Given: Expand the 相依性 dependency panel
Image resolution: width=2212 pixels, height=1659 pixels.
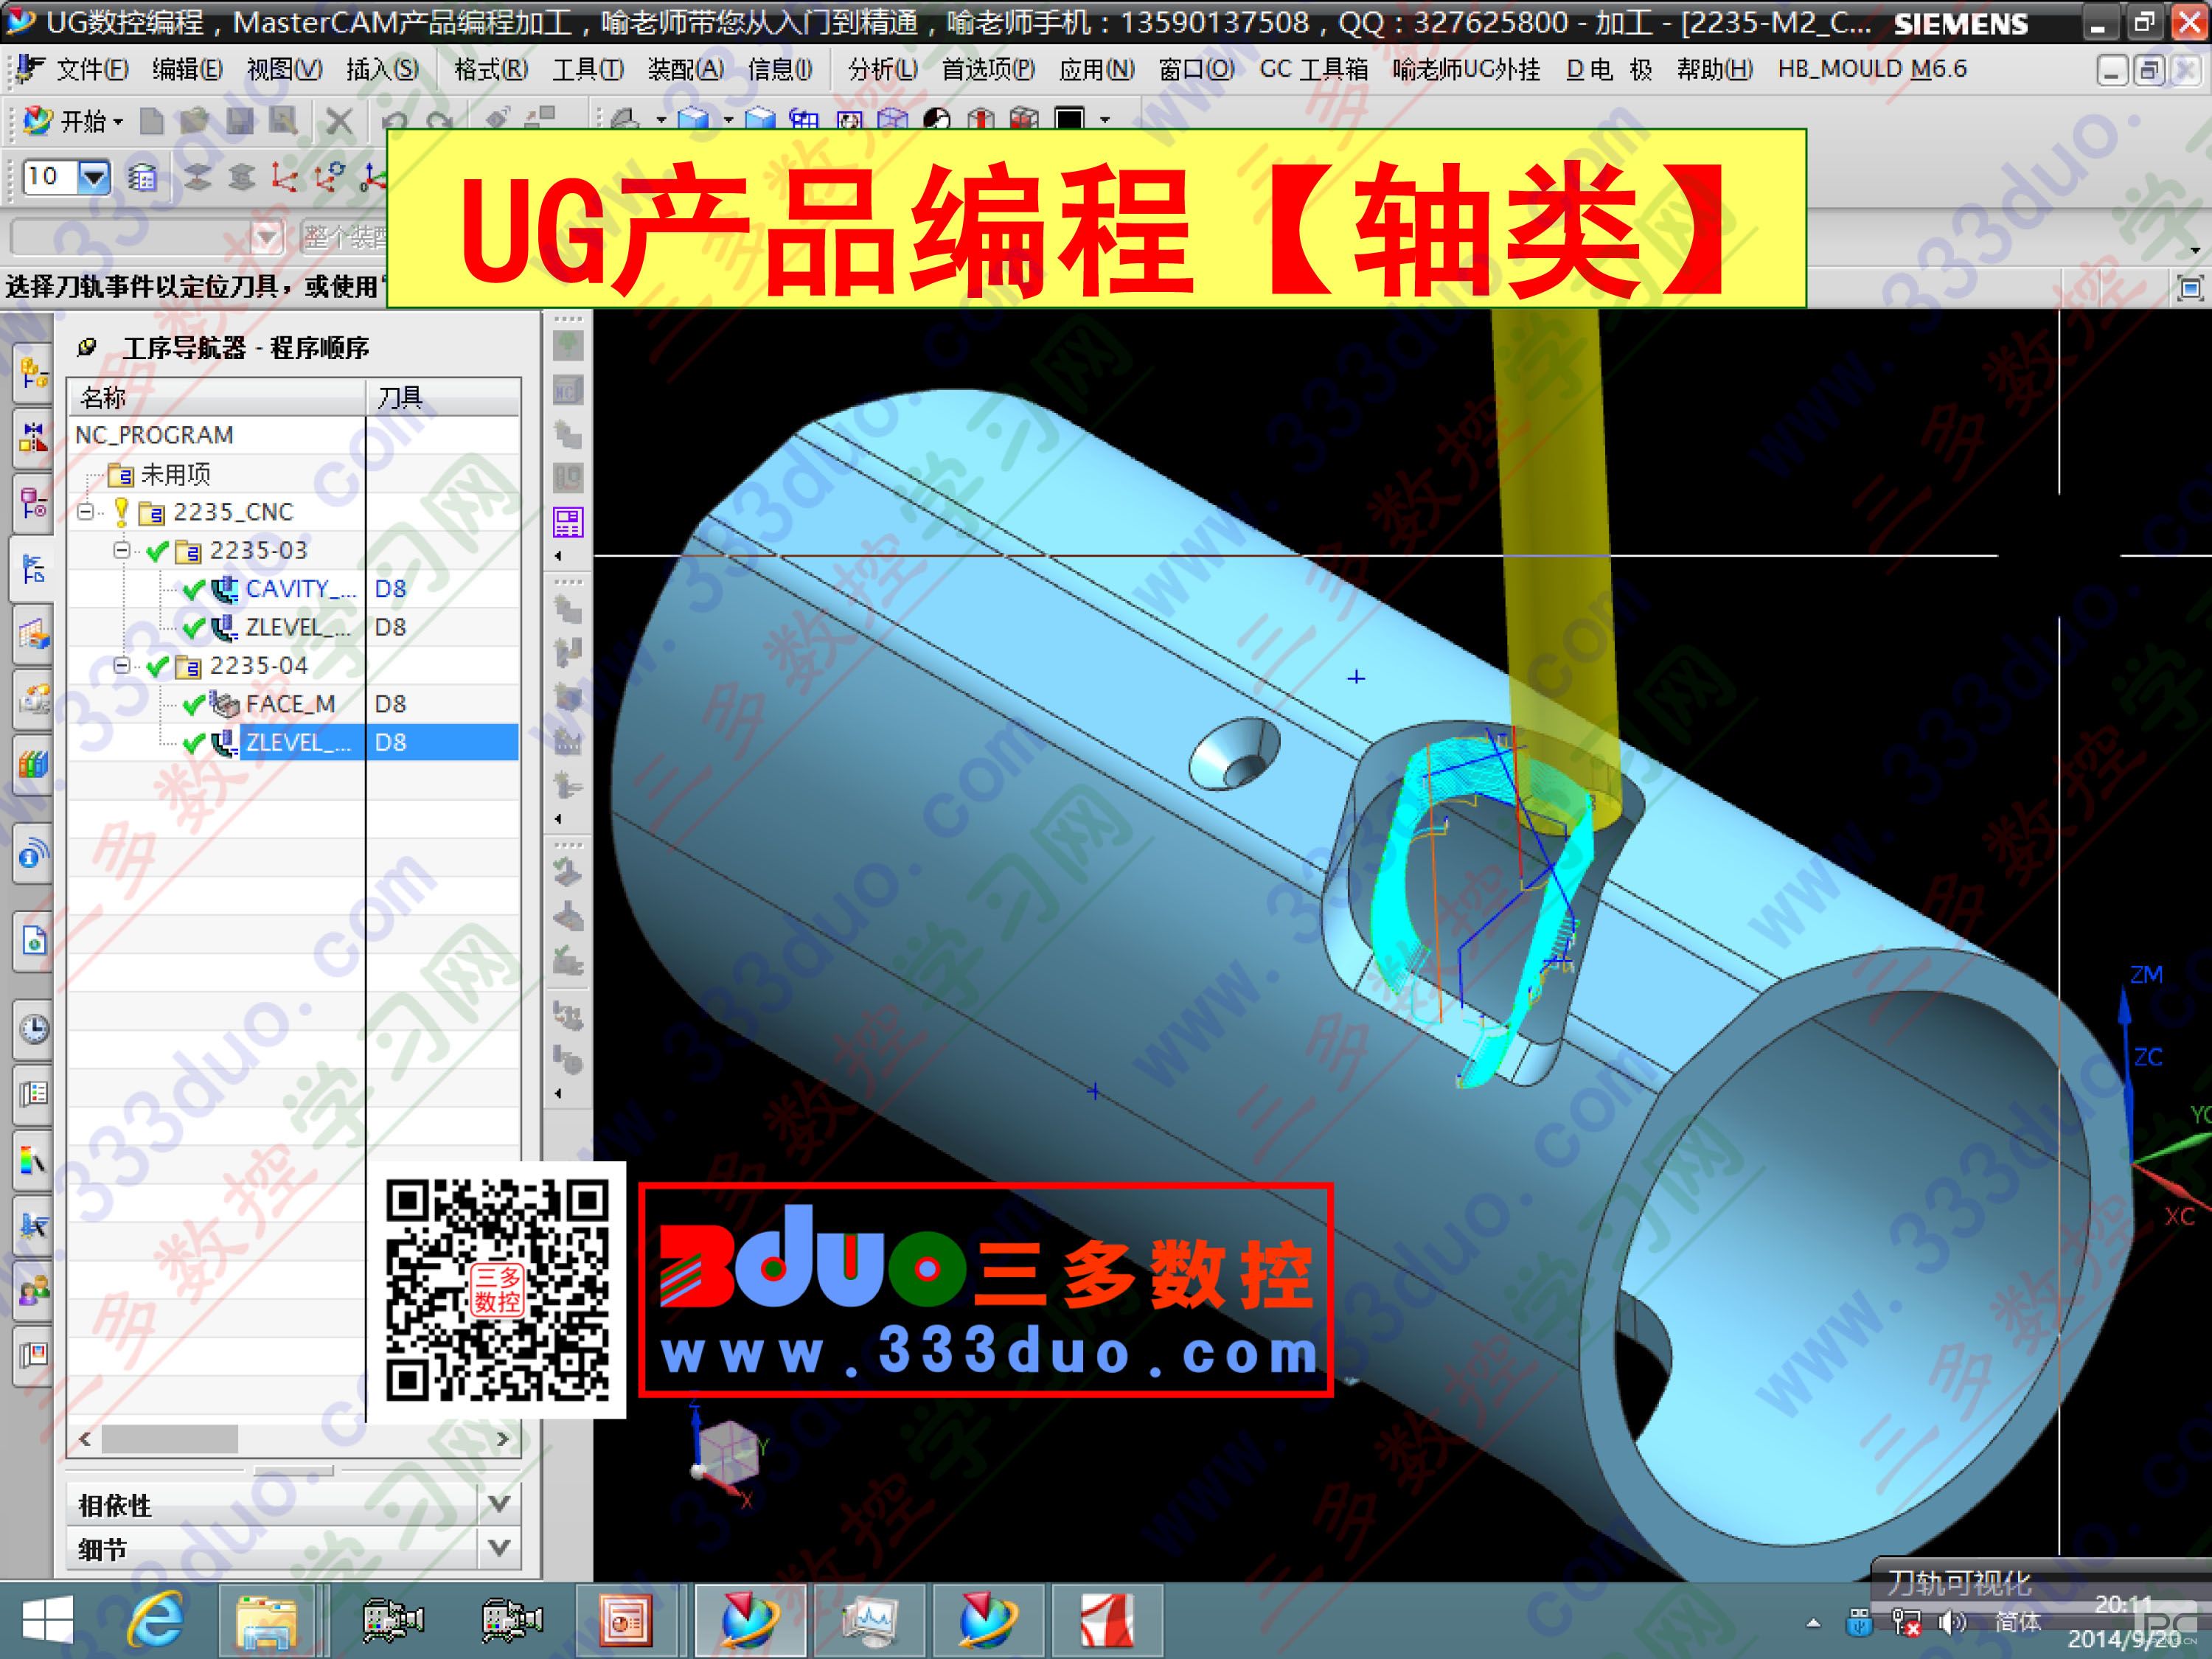Looking at the screenshot, I should coord(499,1503).
